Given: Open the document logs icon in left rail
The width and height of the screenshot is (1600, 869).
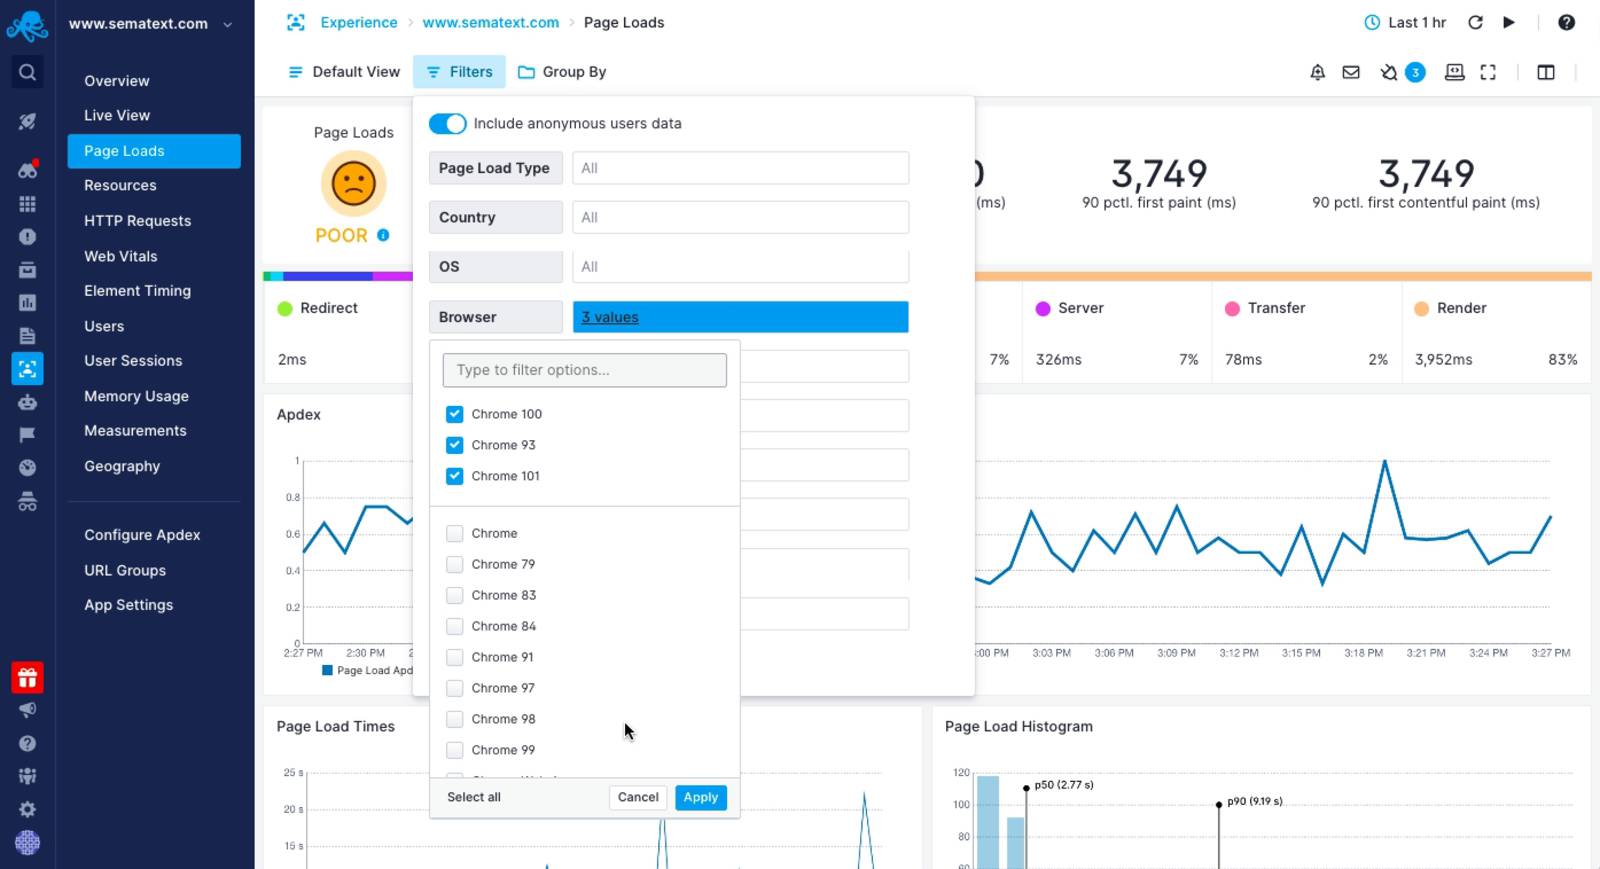Looking at the screenshot, I should click(x=27, y=336).
